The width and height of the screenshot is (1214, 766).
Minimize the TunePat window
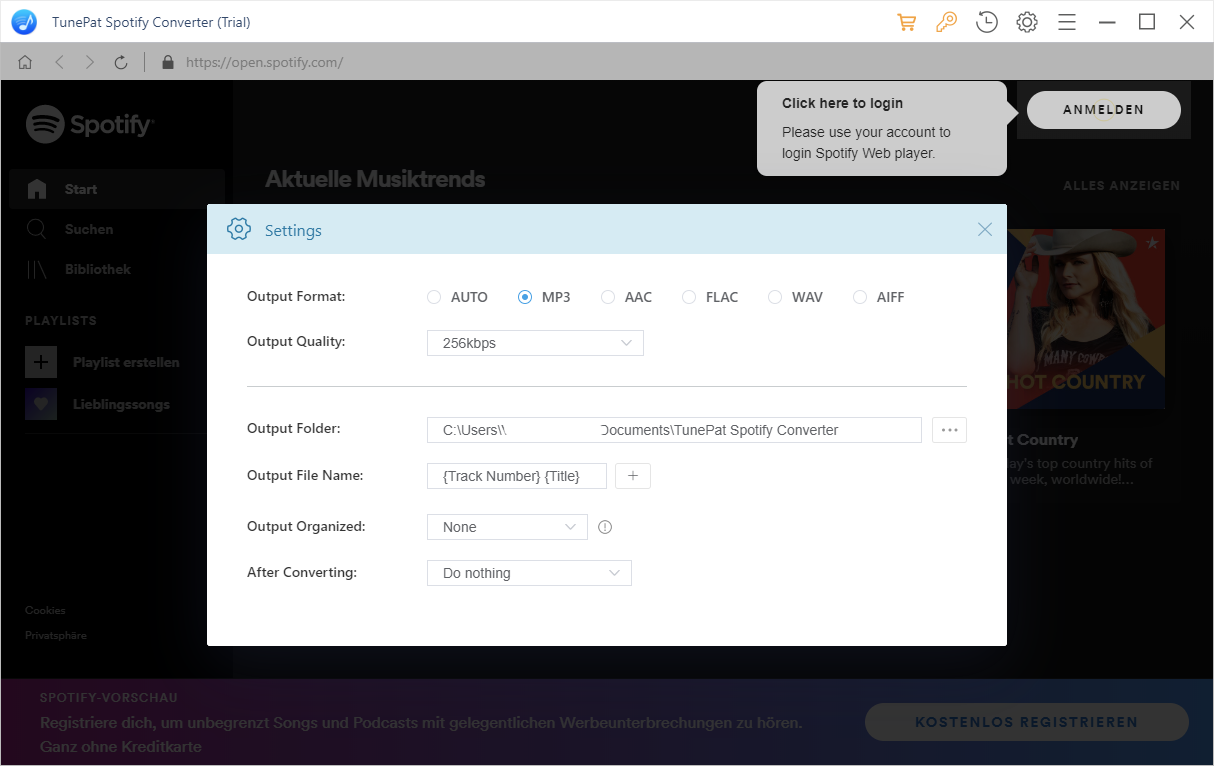(x=1107, y=22)
